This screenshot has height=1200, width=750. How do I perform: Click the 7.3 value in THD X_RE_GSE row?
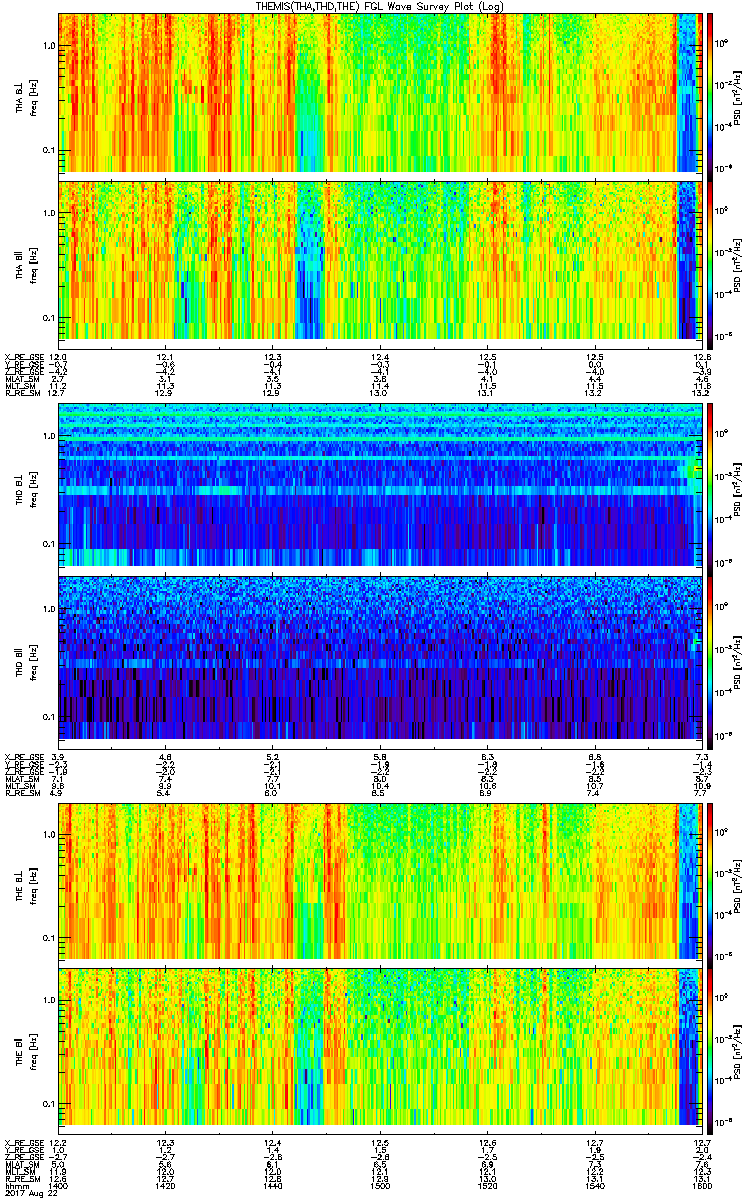tap(702, 757)
